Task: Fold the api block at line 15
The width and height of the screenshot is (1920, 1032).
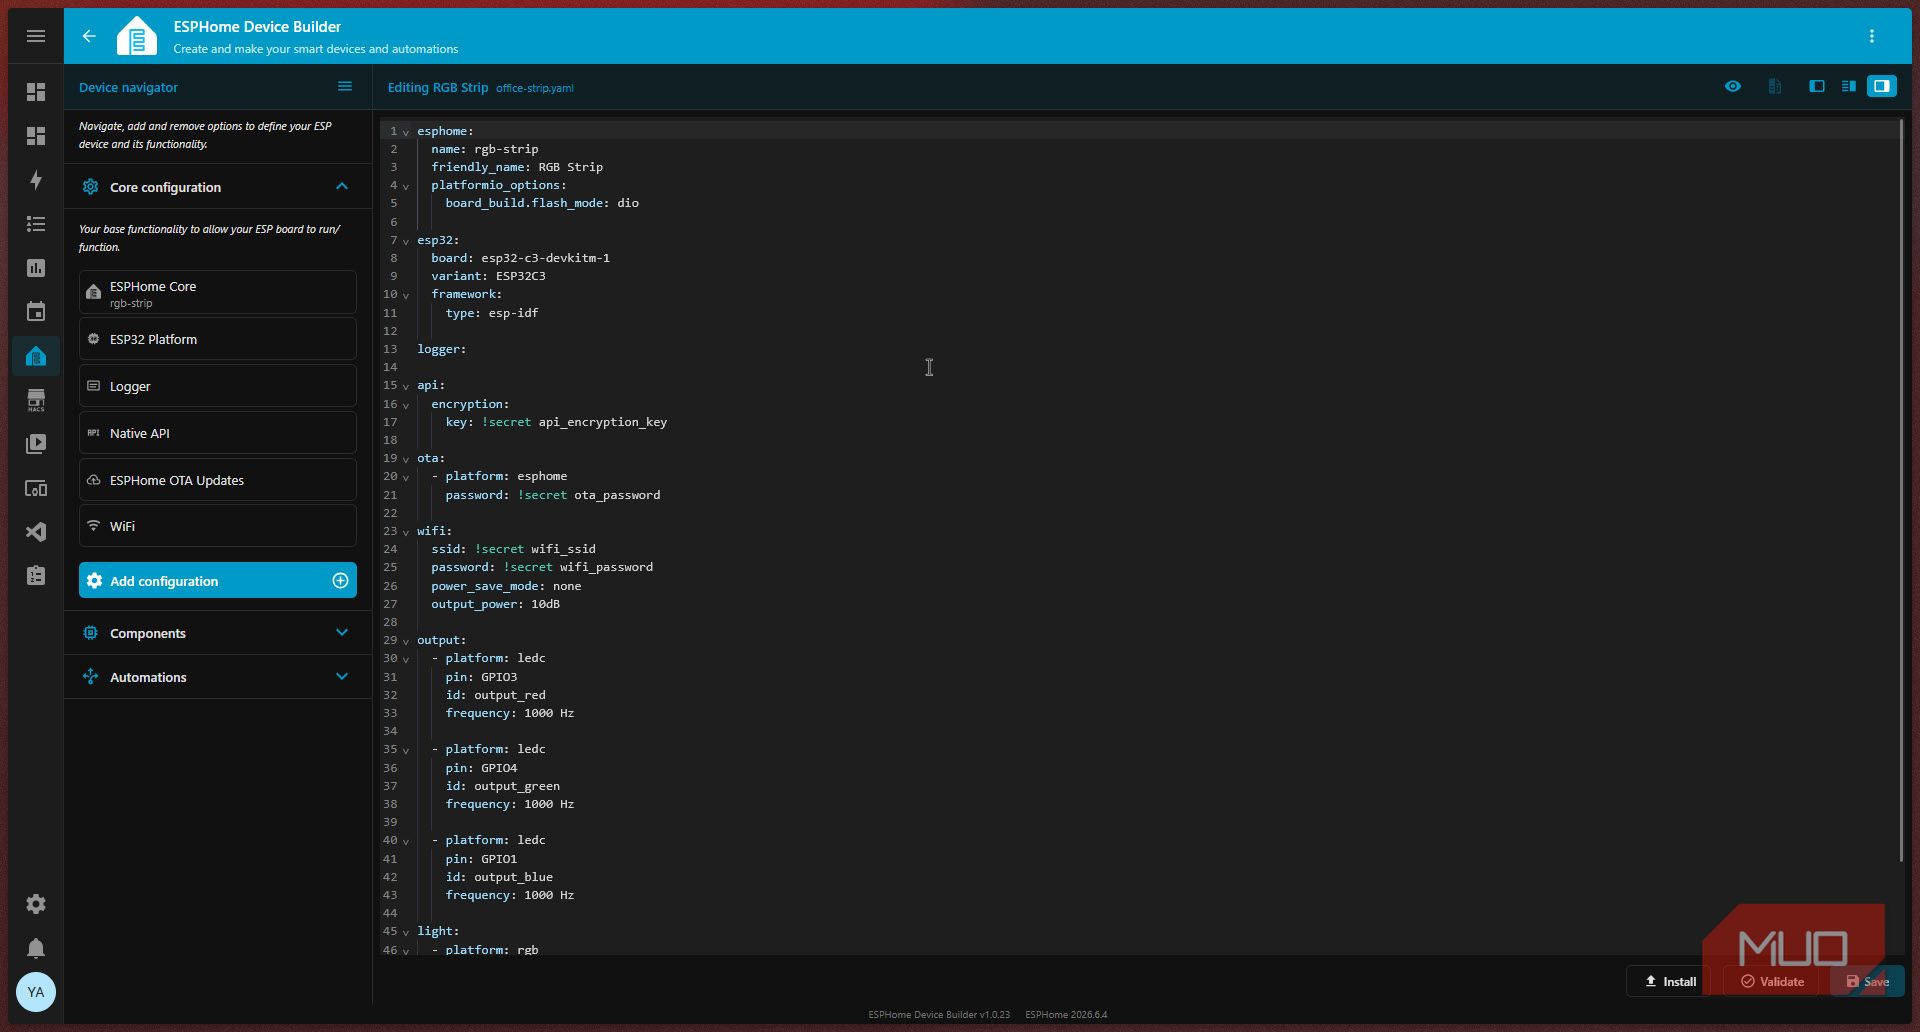Action: [406, 386]
